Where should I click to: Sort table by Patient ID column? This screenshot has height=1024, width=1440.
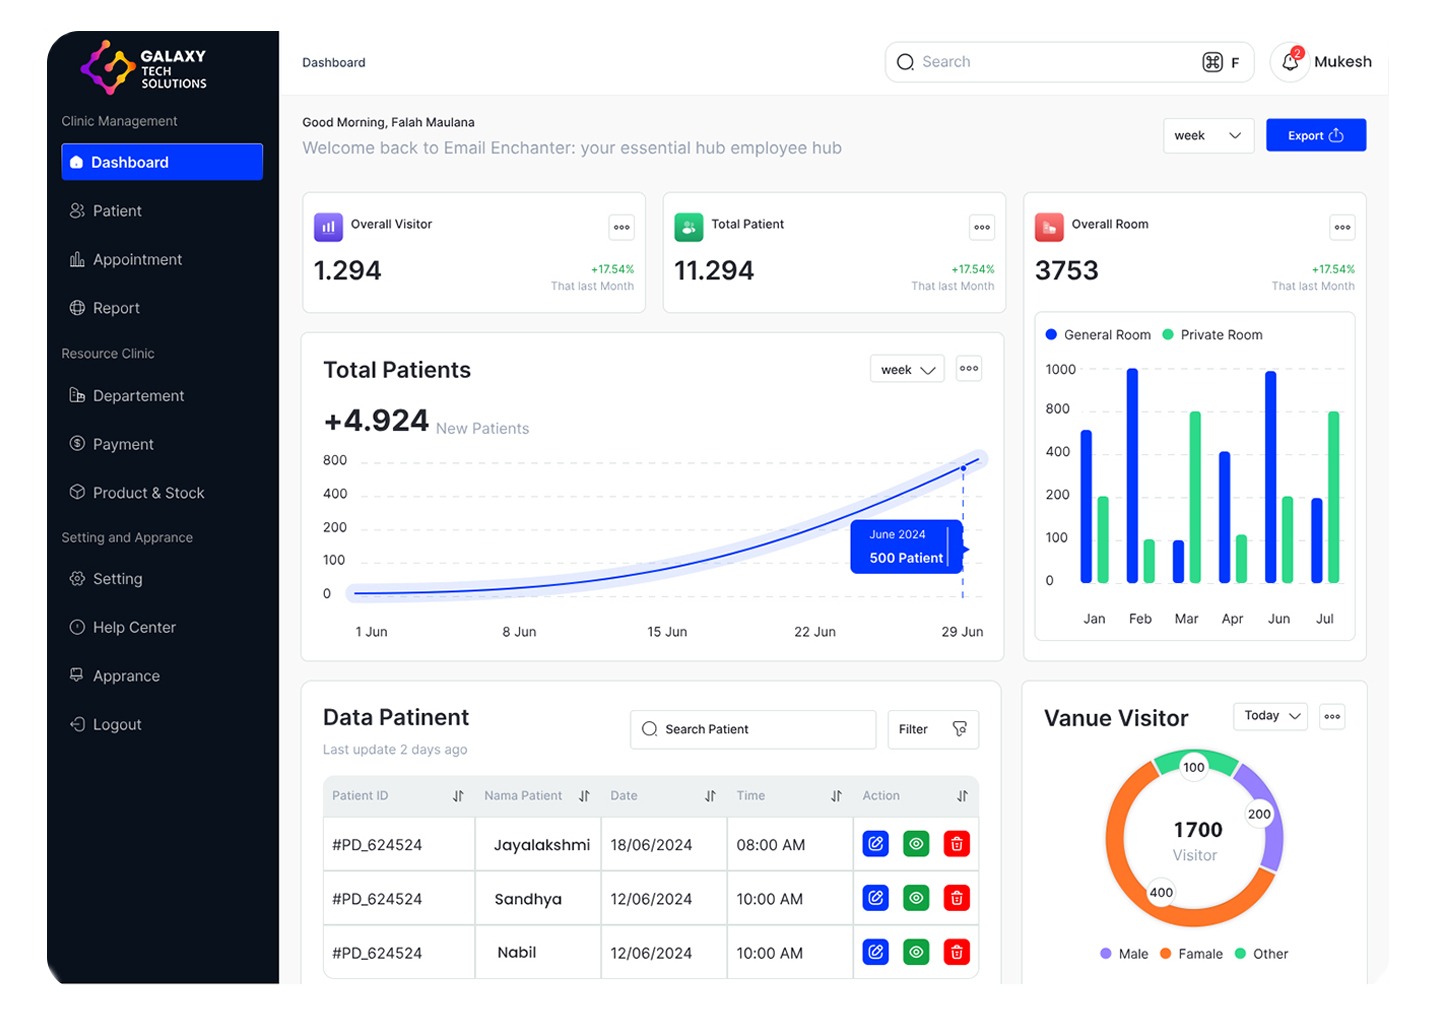click(x=458, y=796)
